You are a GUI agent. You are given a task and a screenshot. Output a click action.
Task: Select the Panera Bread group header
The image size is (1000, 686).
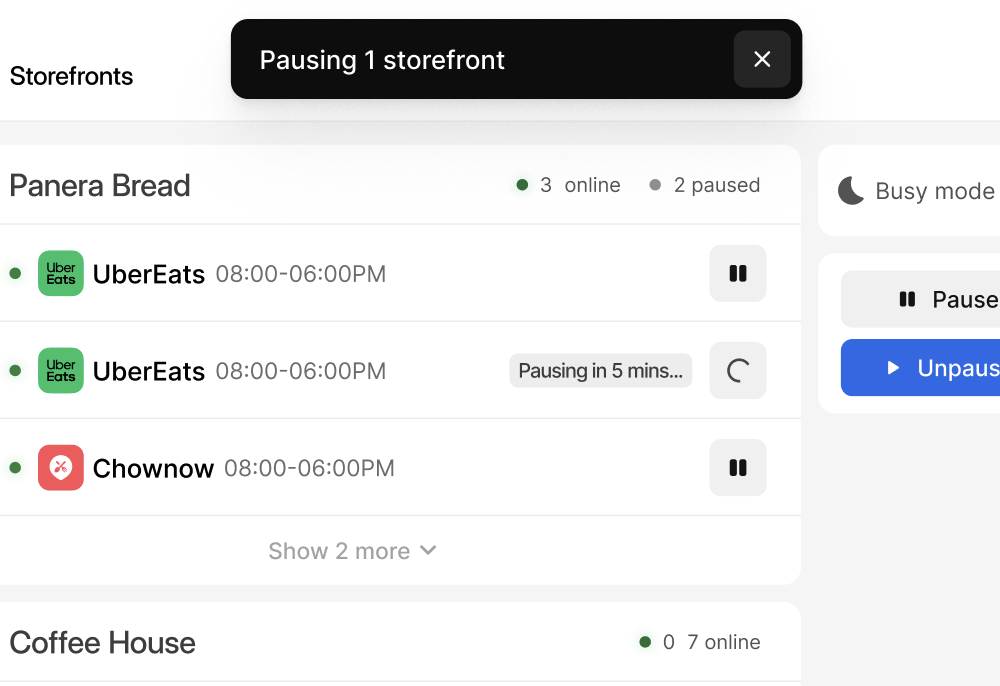[99, 186]
